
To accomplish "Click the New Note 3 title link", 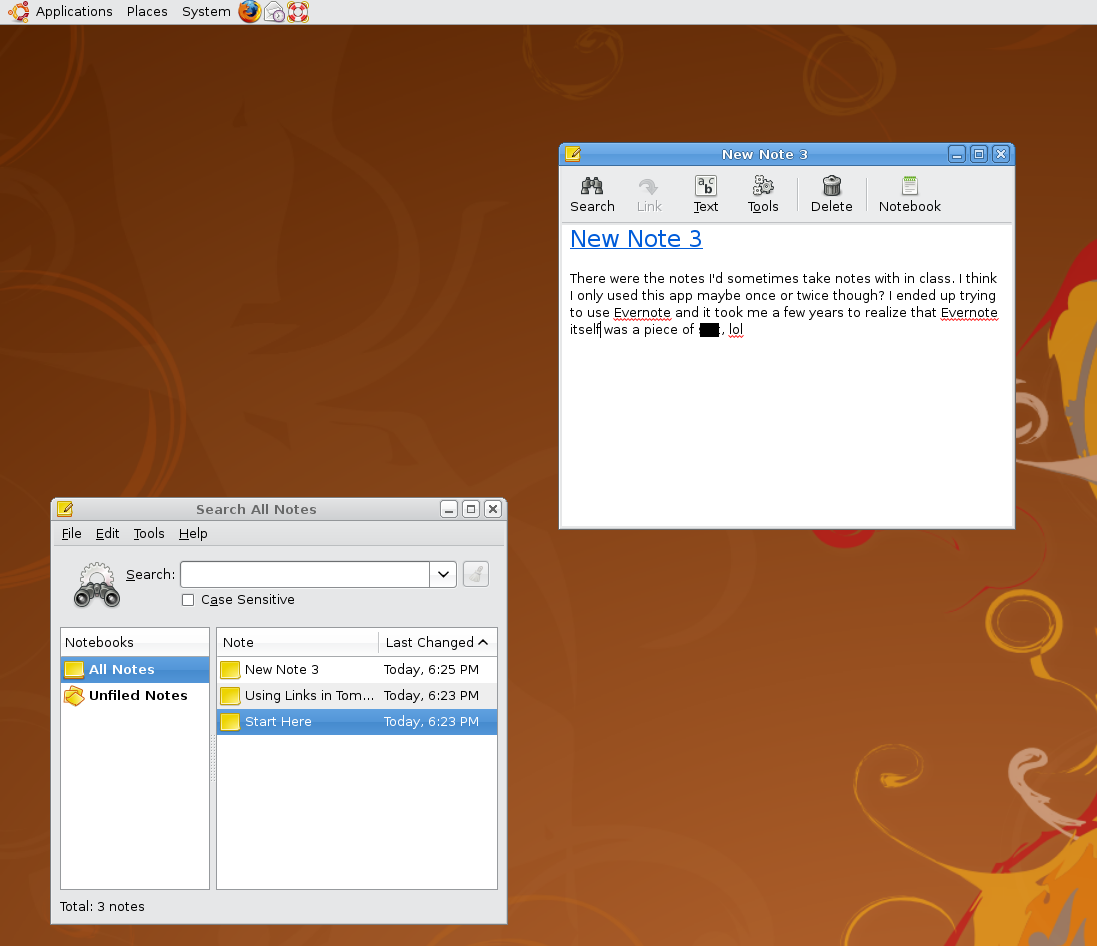I will click(x=636, y=239).
